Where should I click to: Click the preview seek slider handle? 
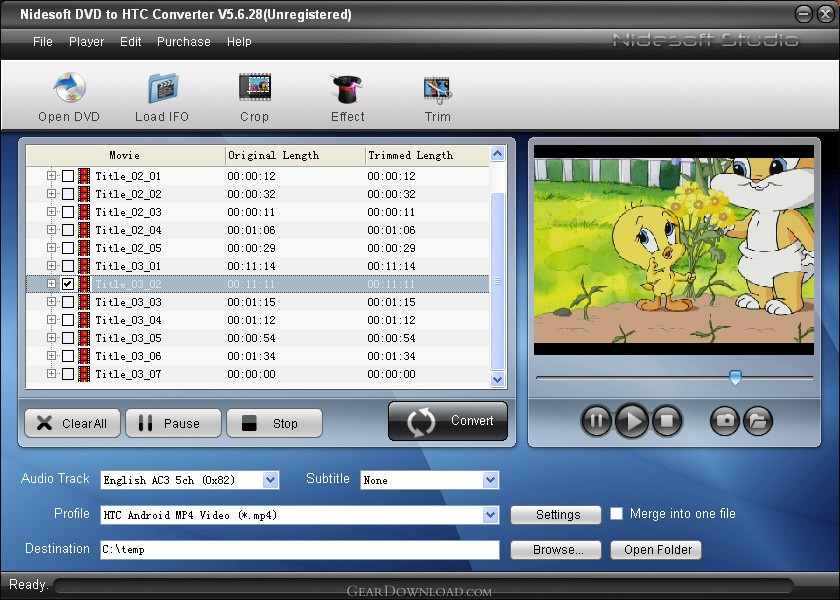click(x=736, y=377)
